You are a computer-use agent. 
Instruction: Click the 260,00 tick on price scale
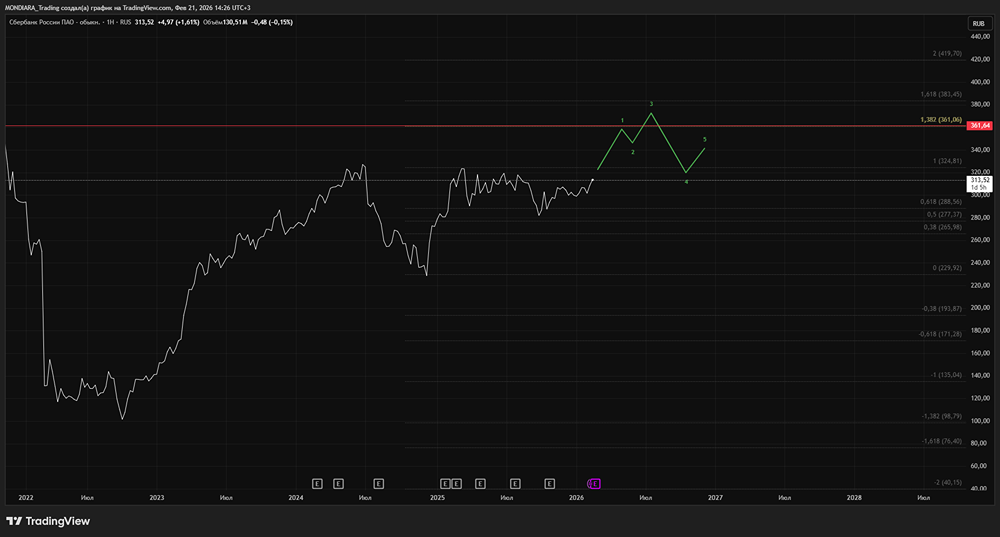(x=980, y=240)
